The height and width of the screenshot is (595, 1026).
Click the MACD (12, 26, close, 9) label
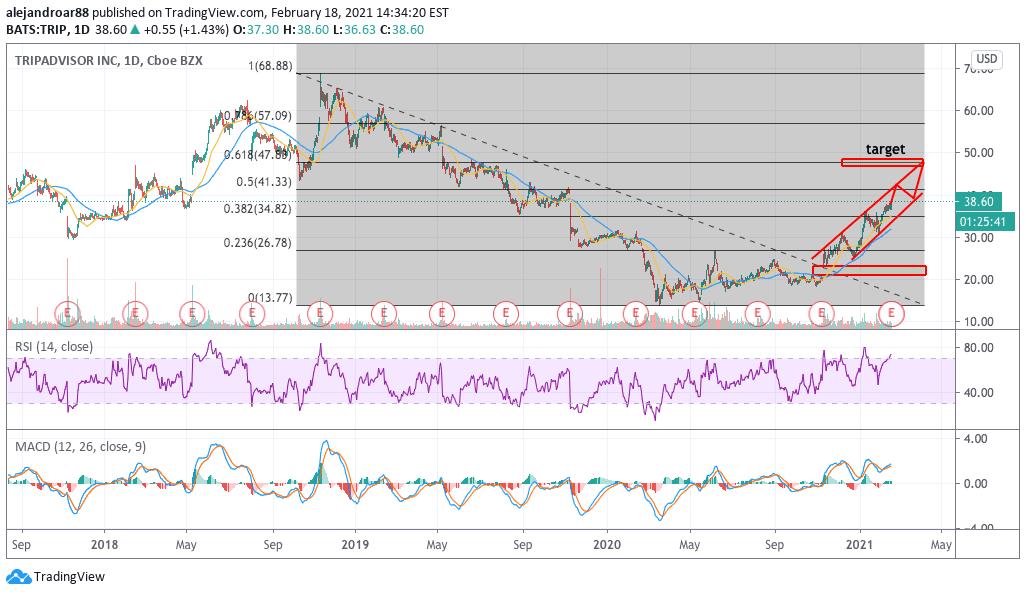[x=80, y=447]
